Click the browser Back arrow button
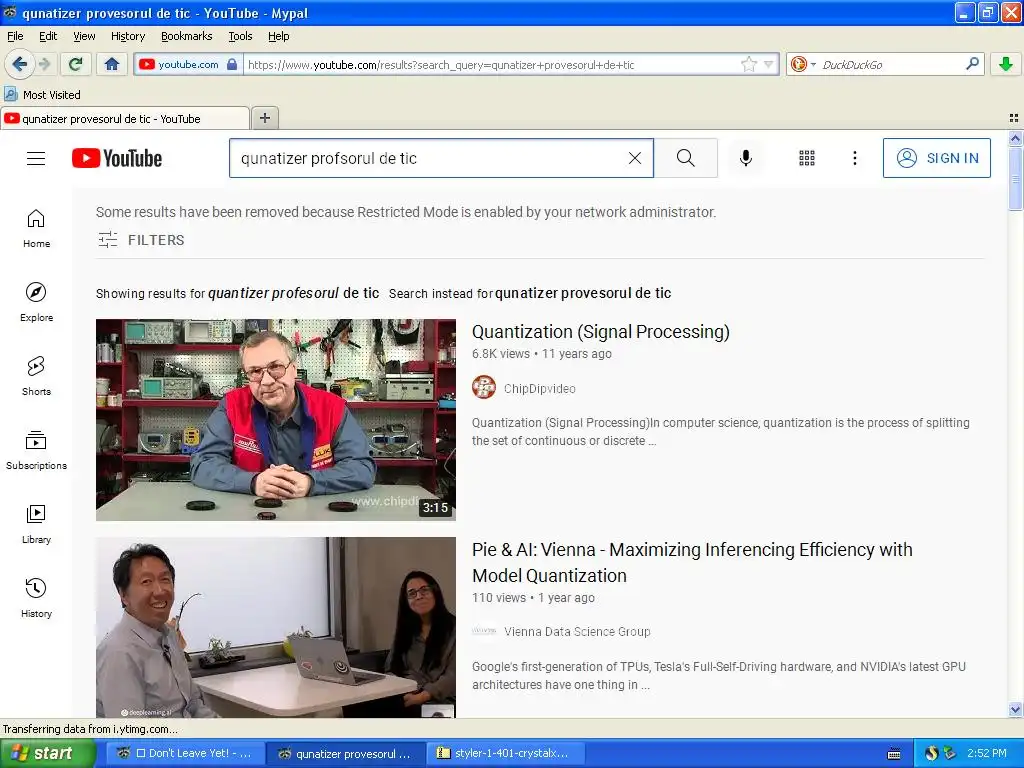Viewport: 1024px width, 768px height. pyautogui.click(x=19, y=64)
